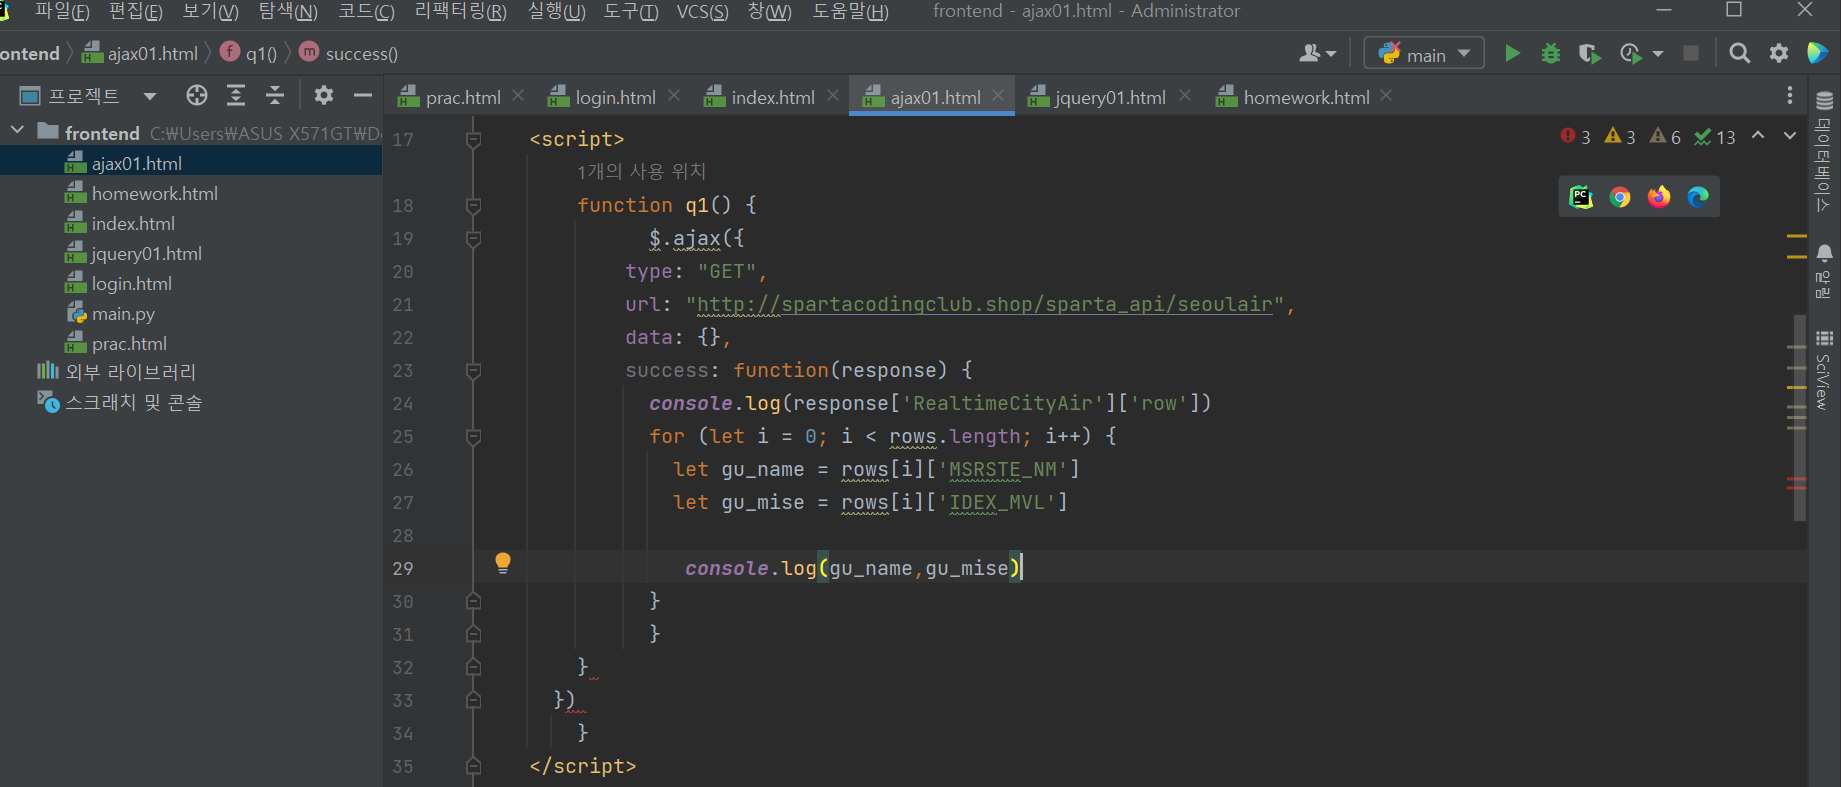Click the typos count showing 13
The height and width of the screenshot is (787, 1841).
(1715, 136)
